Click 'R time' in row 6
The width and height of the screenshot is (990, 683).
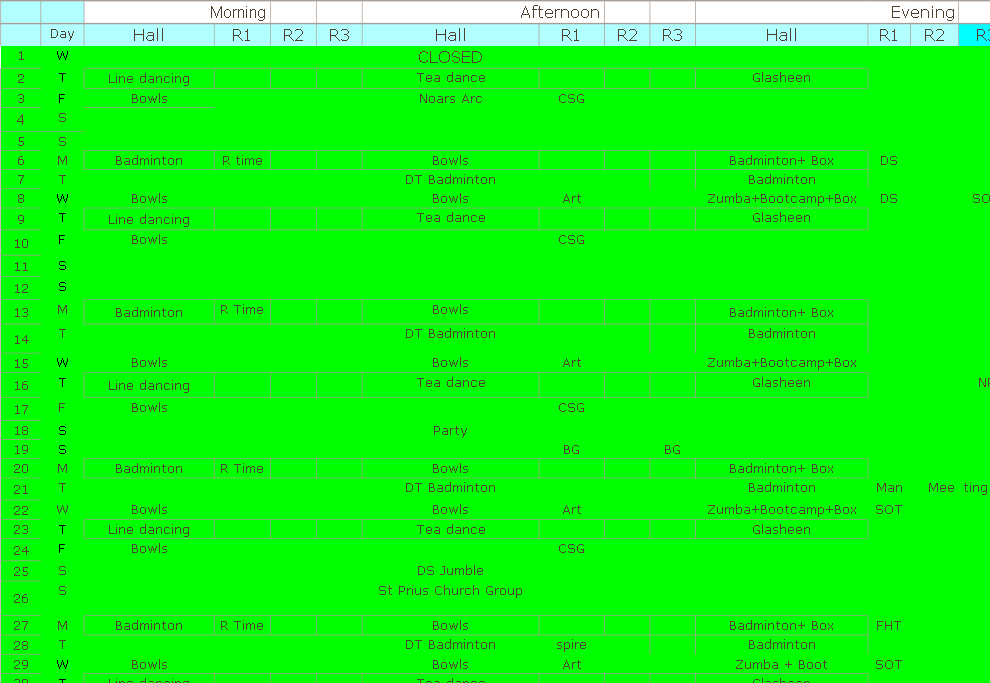pos(242,160)
